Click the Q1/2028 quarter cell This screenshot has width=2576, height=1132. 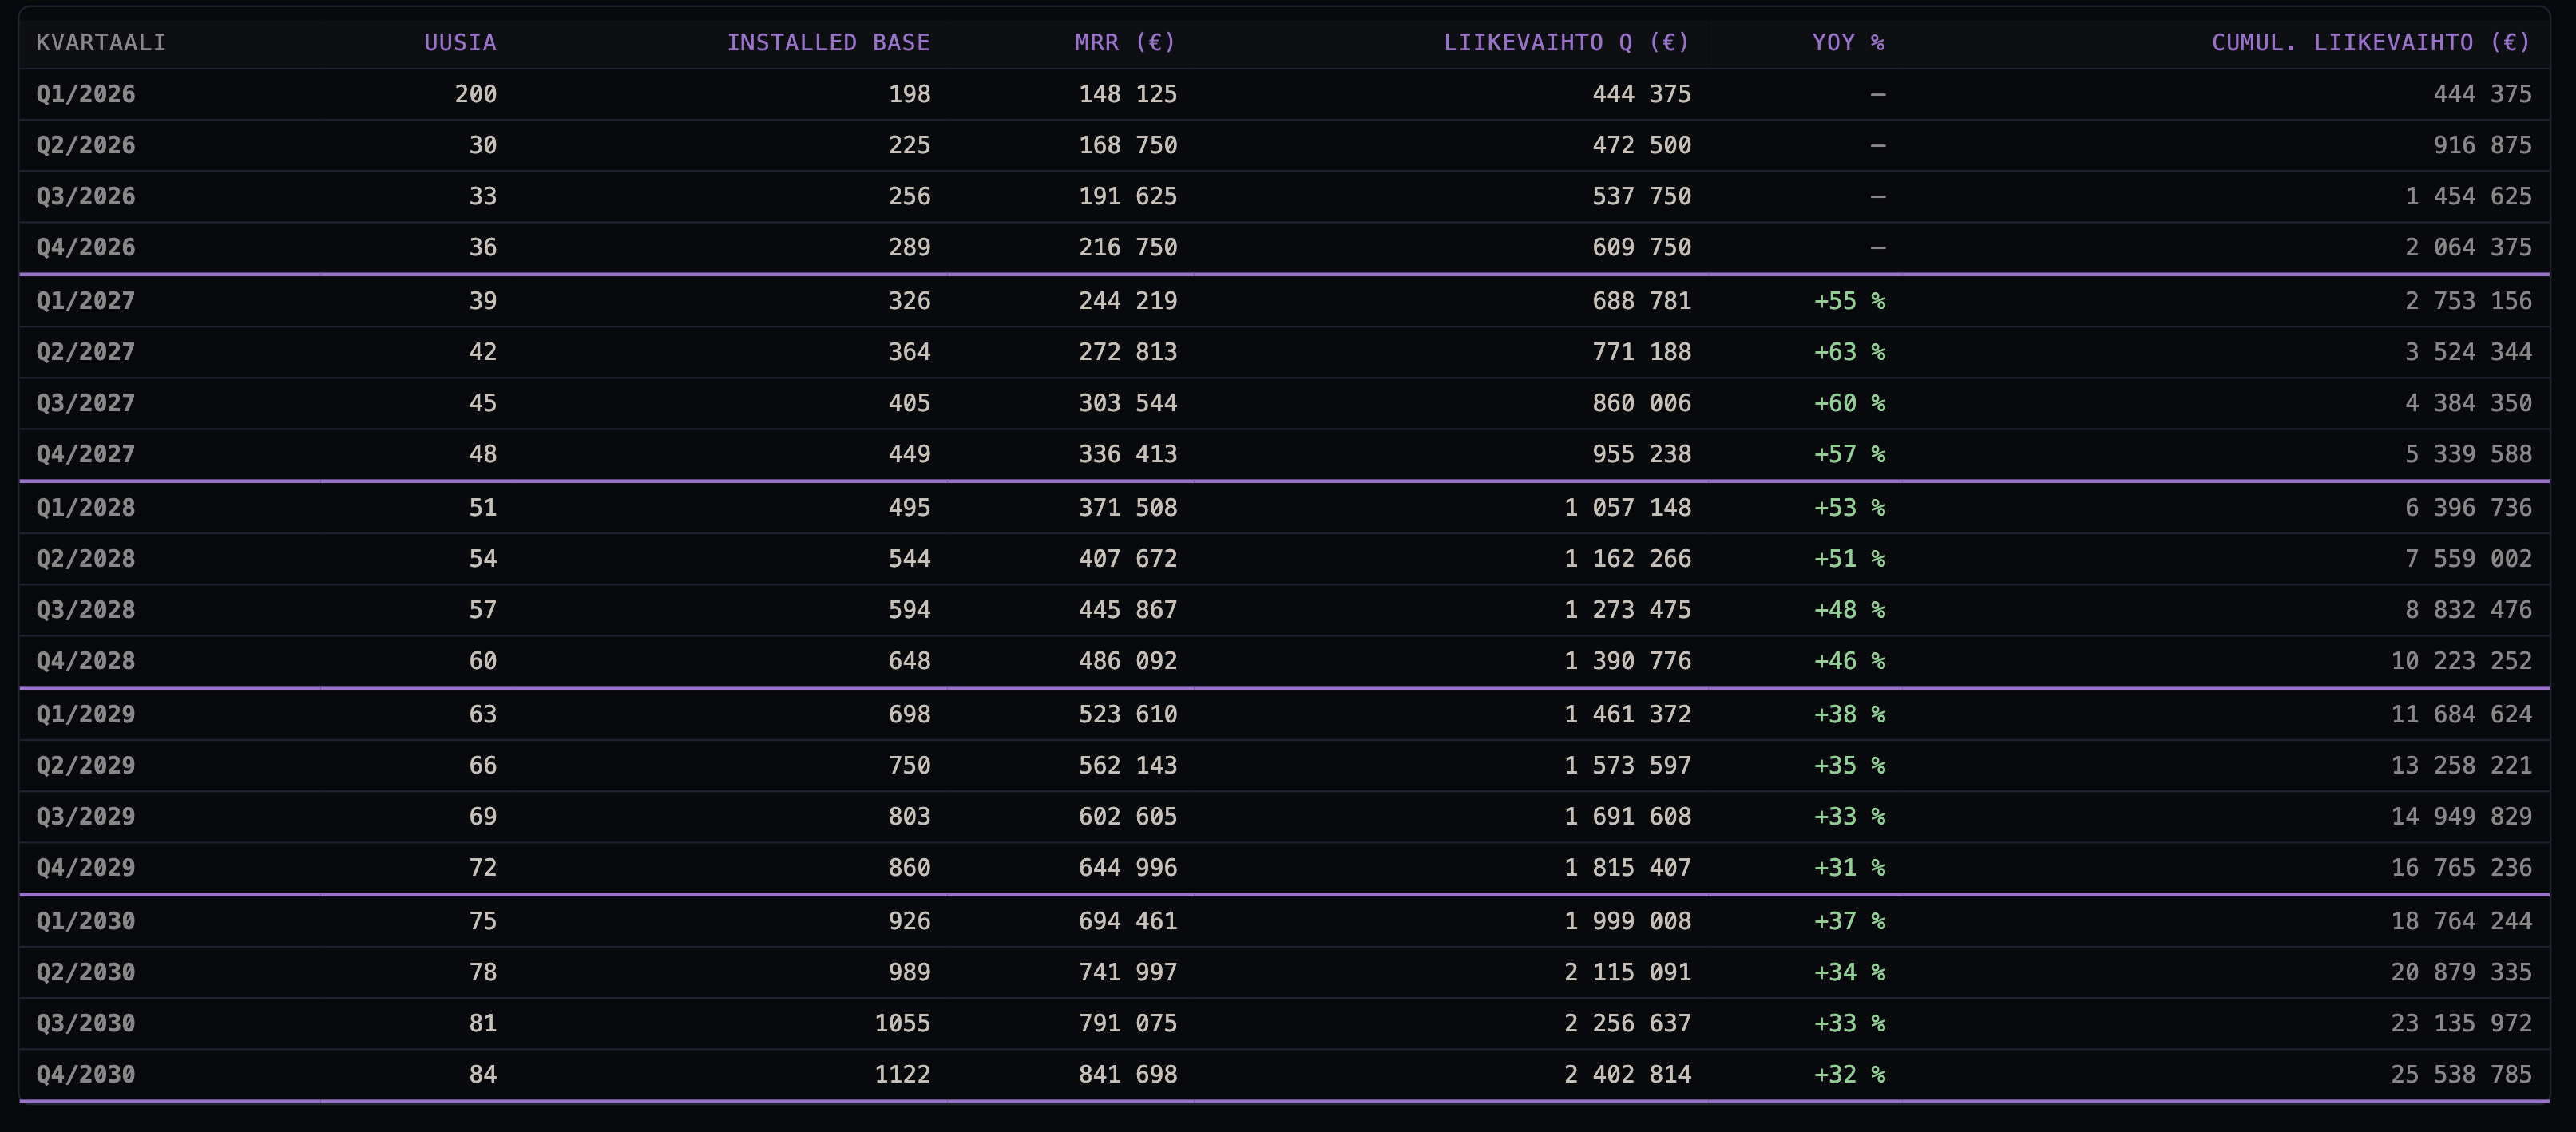(86, 508)
